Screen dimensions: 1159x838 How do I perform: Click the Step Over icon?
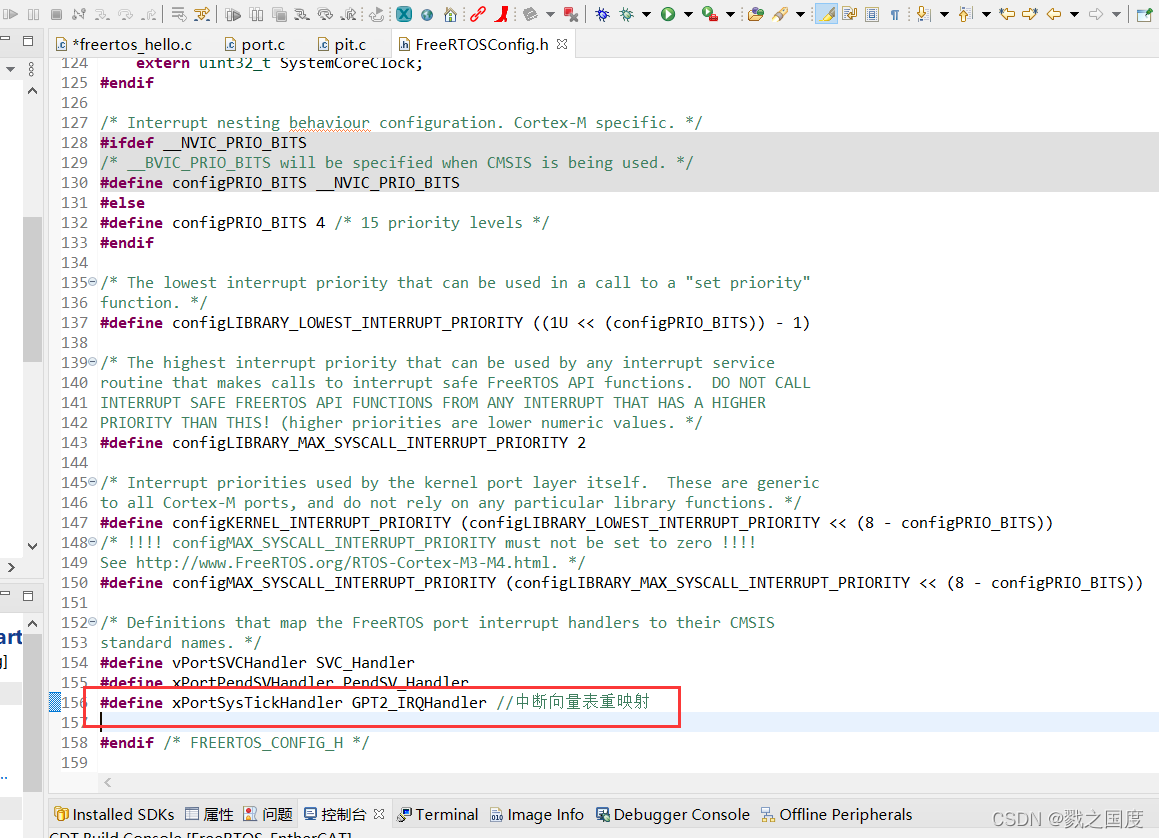(125, 14)
